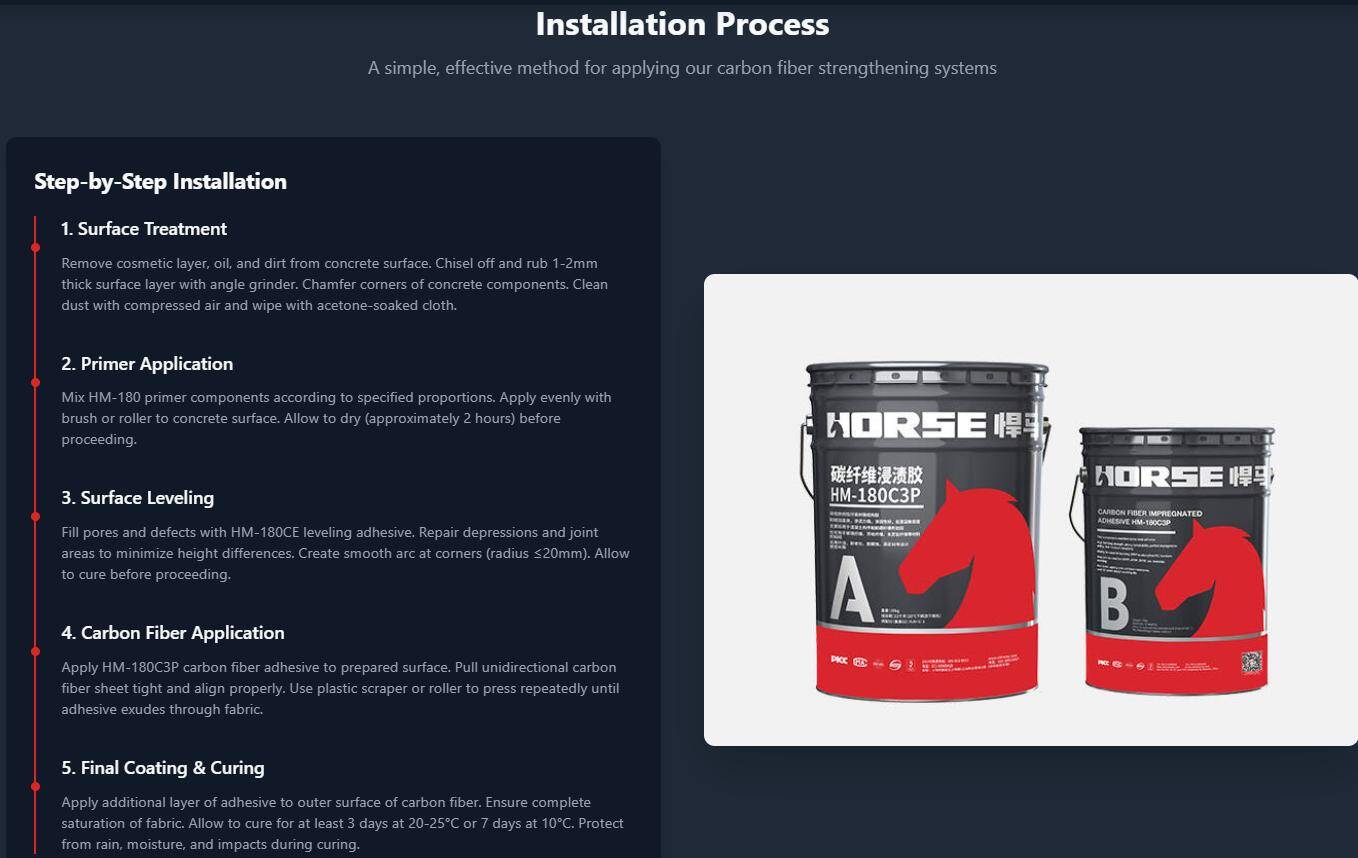
Task: Select the 3. Surface Leveling step heading
Action: (x=137, y=498)
